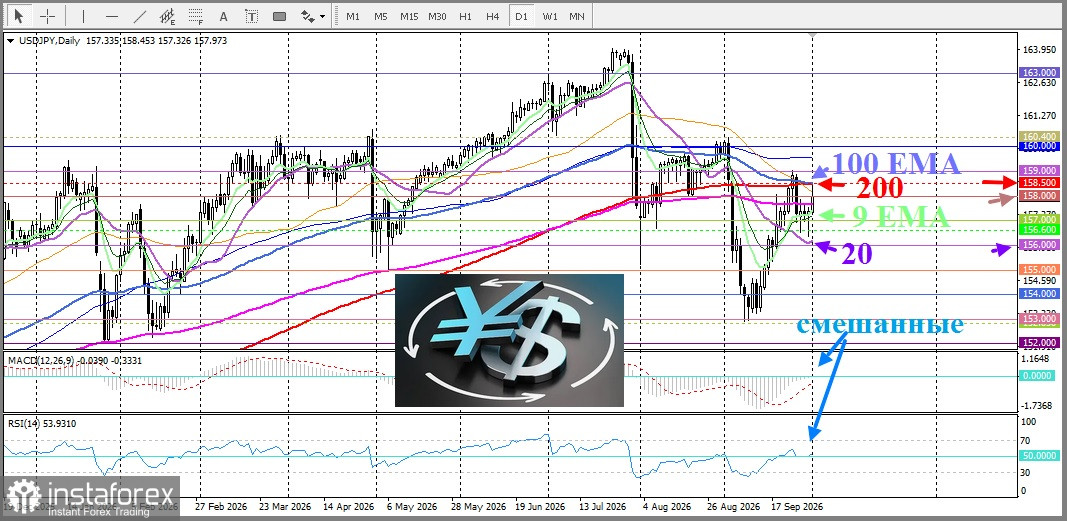This screenshot has height=521, width=1067.
Task: Pick the Trendline drawing tool
Action: coord(140,16)
